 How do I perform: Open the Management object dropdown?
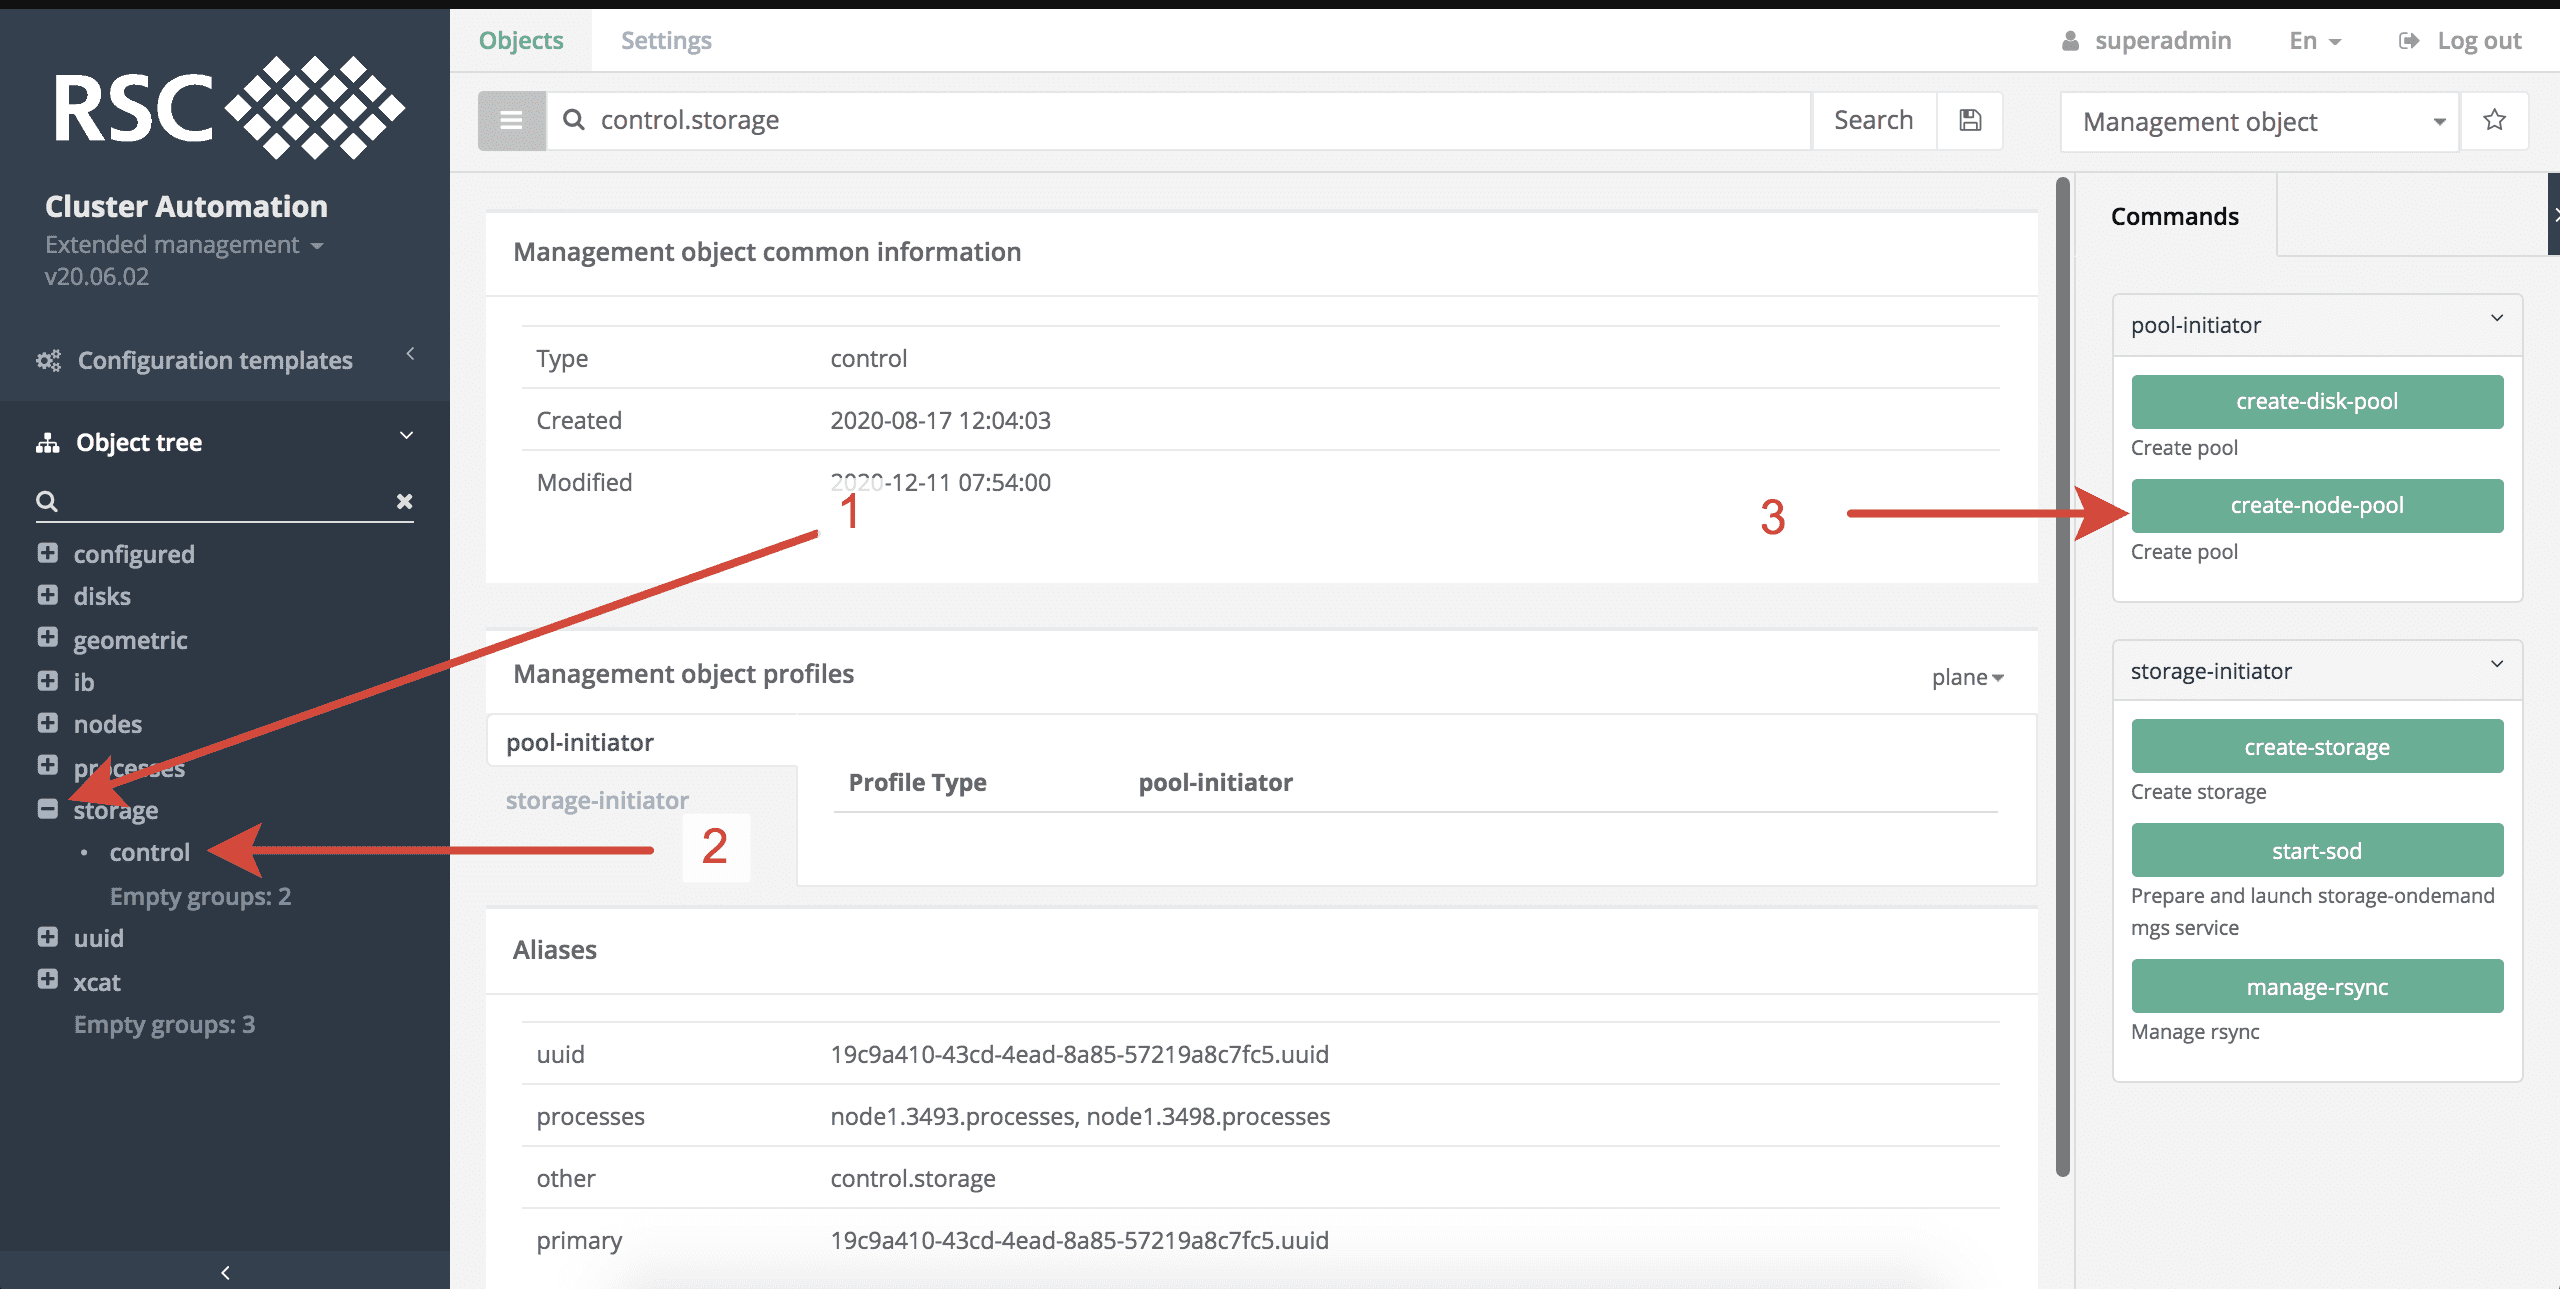2258,122
